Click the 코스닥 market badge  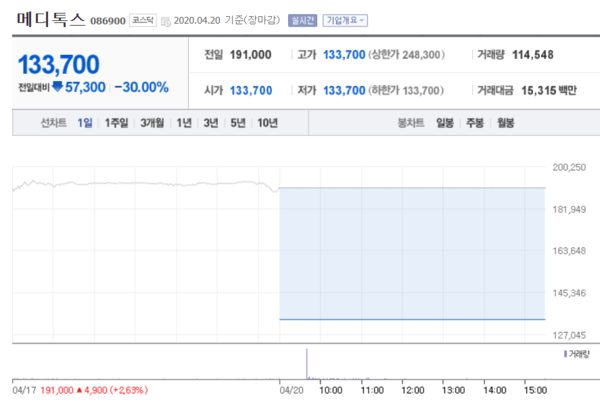[143, 20]
